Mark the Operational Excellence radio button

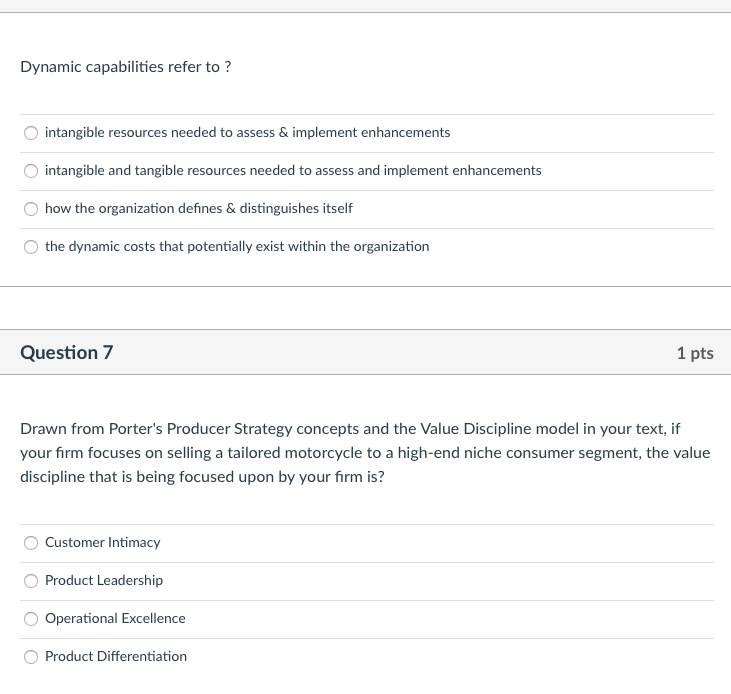tap(32, 619)
